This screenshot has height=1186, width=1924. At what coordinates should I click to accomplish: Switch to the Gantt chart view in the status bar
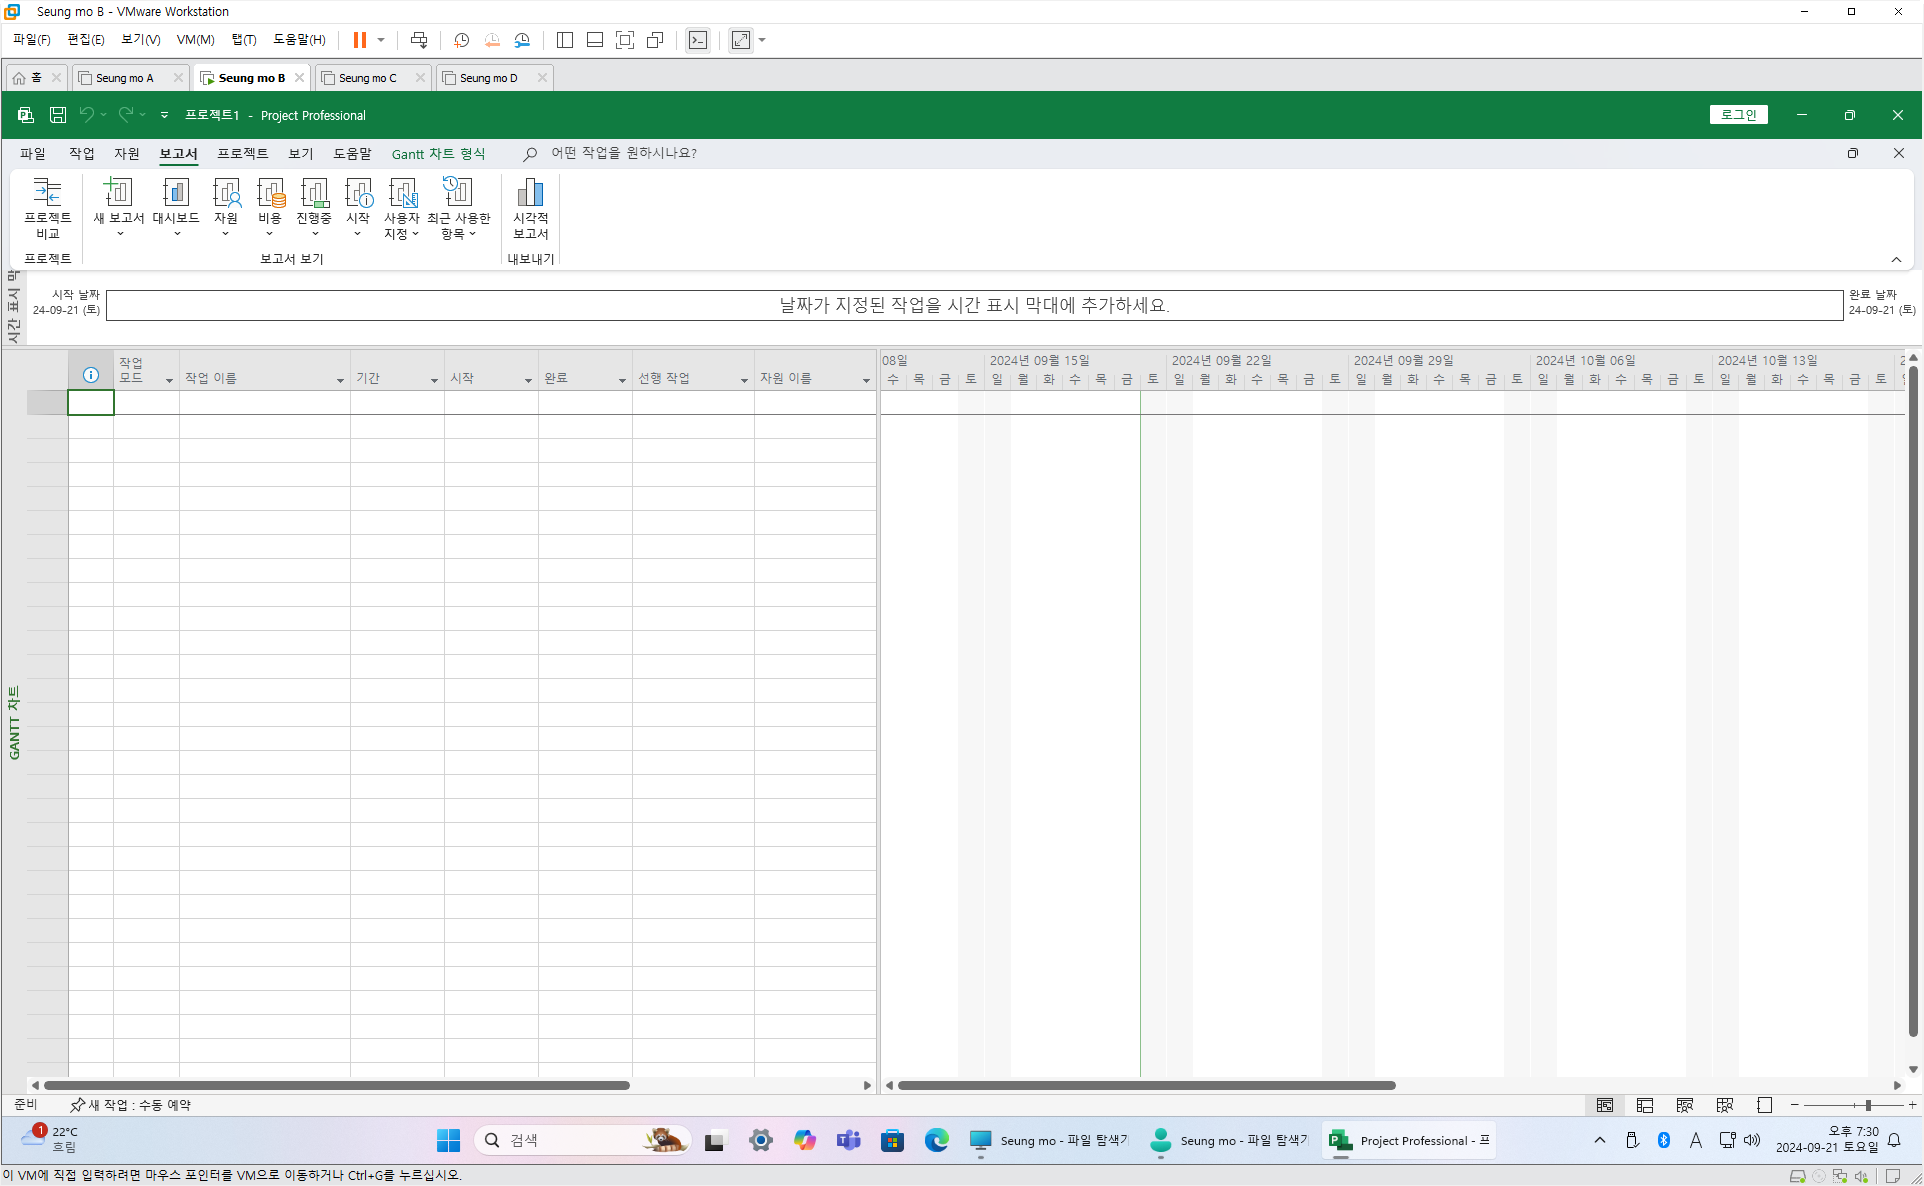[1605, 1105]
